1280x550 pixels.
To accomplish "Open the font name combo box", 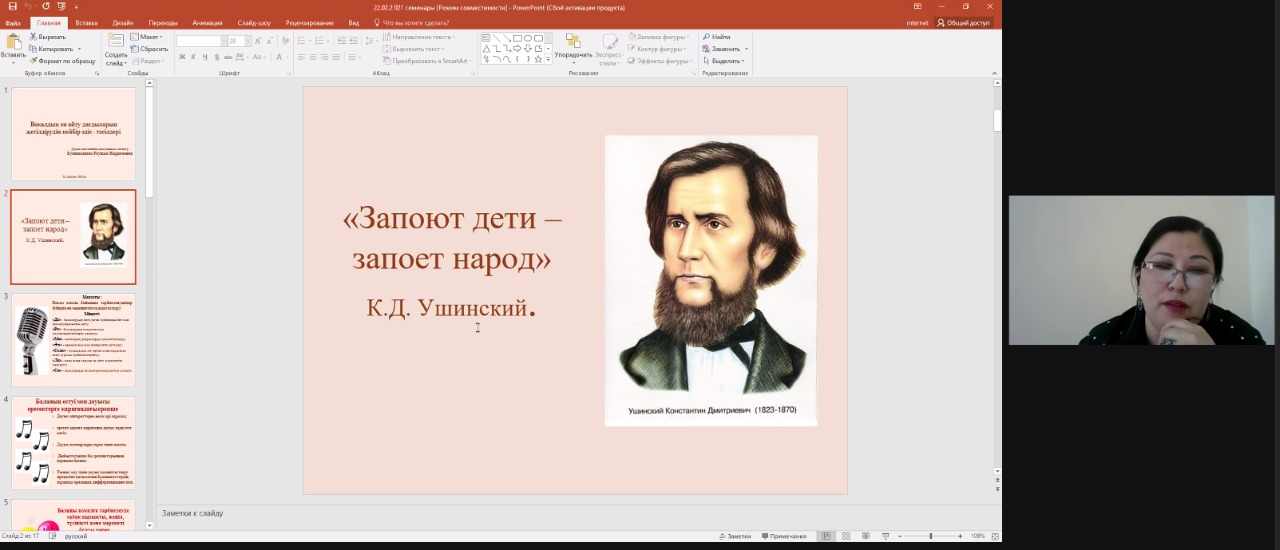I will click(x=199, y=41).
